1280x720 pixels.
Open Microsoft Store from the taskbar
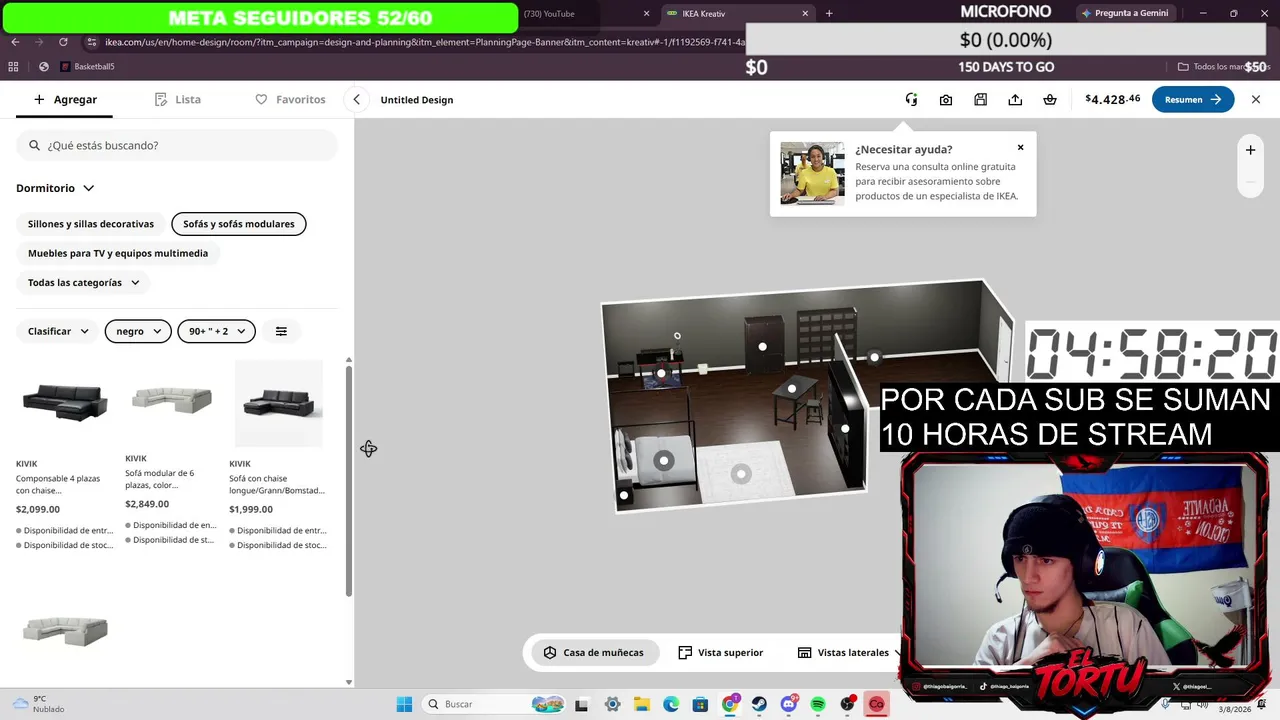point(700,704)
